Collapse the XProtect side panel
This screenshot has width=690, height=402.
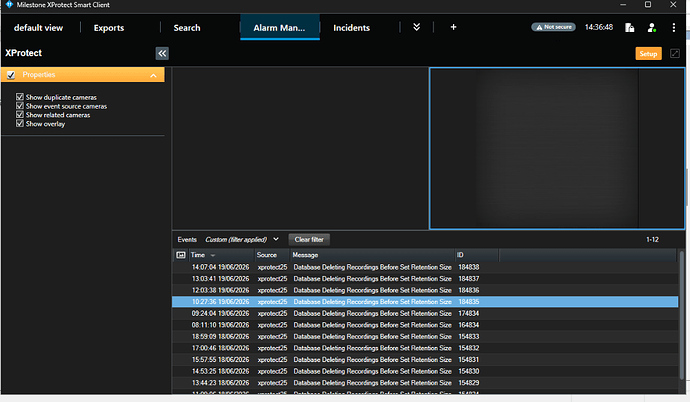coord(162,54)
